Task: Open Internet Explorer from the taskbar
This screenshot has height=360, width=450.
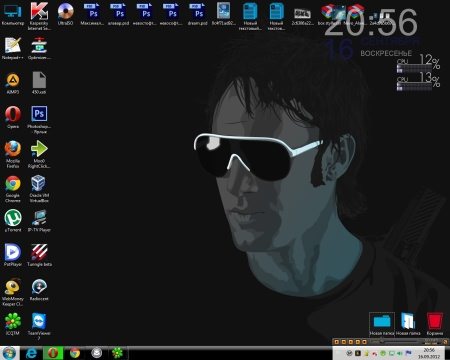Action: (x=31, y=353)
